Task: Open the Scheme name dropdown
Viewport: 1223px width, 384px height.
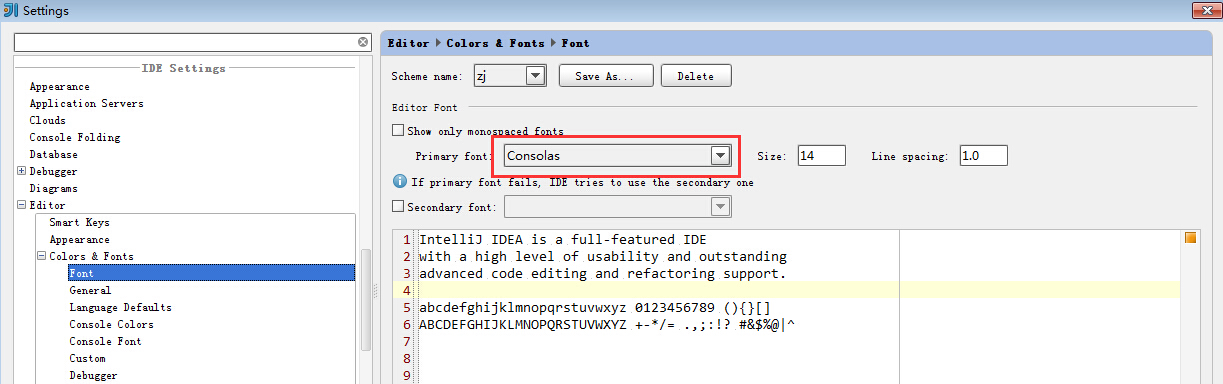Action: (535, 75)
